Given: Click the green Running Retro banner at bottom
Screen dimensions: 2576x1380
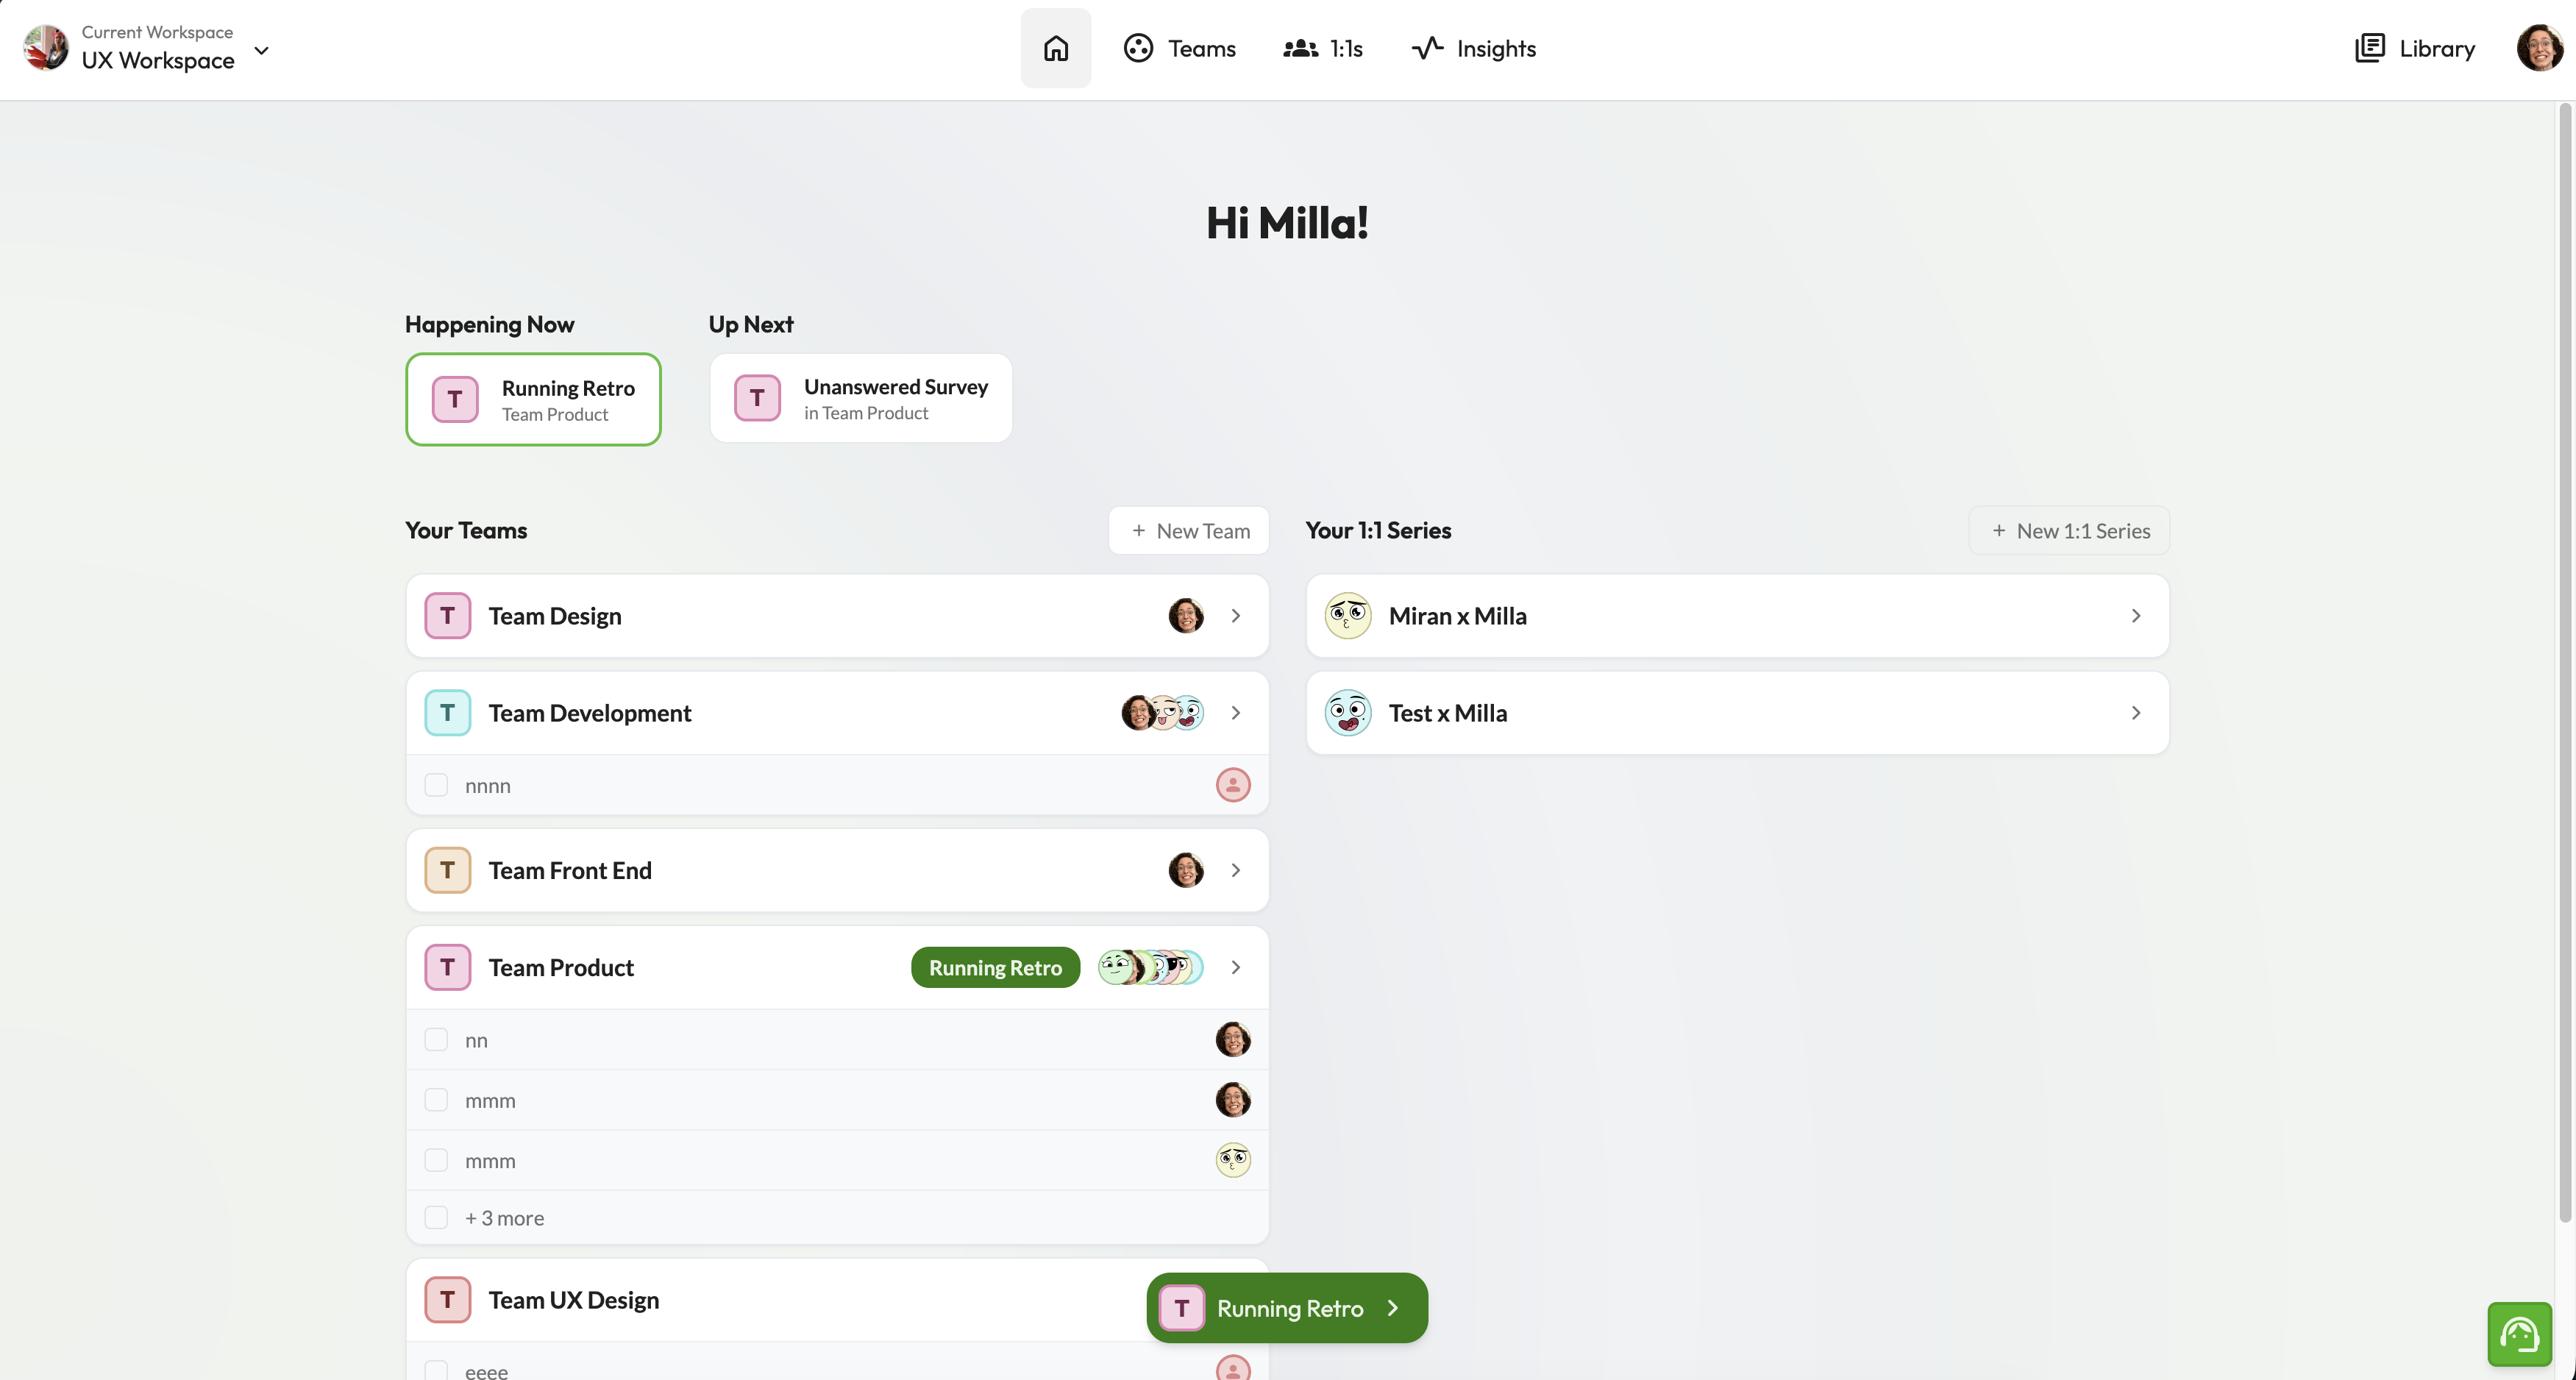Looking at the screenshot, I should [1287, 1308].
